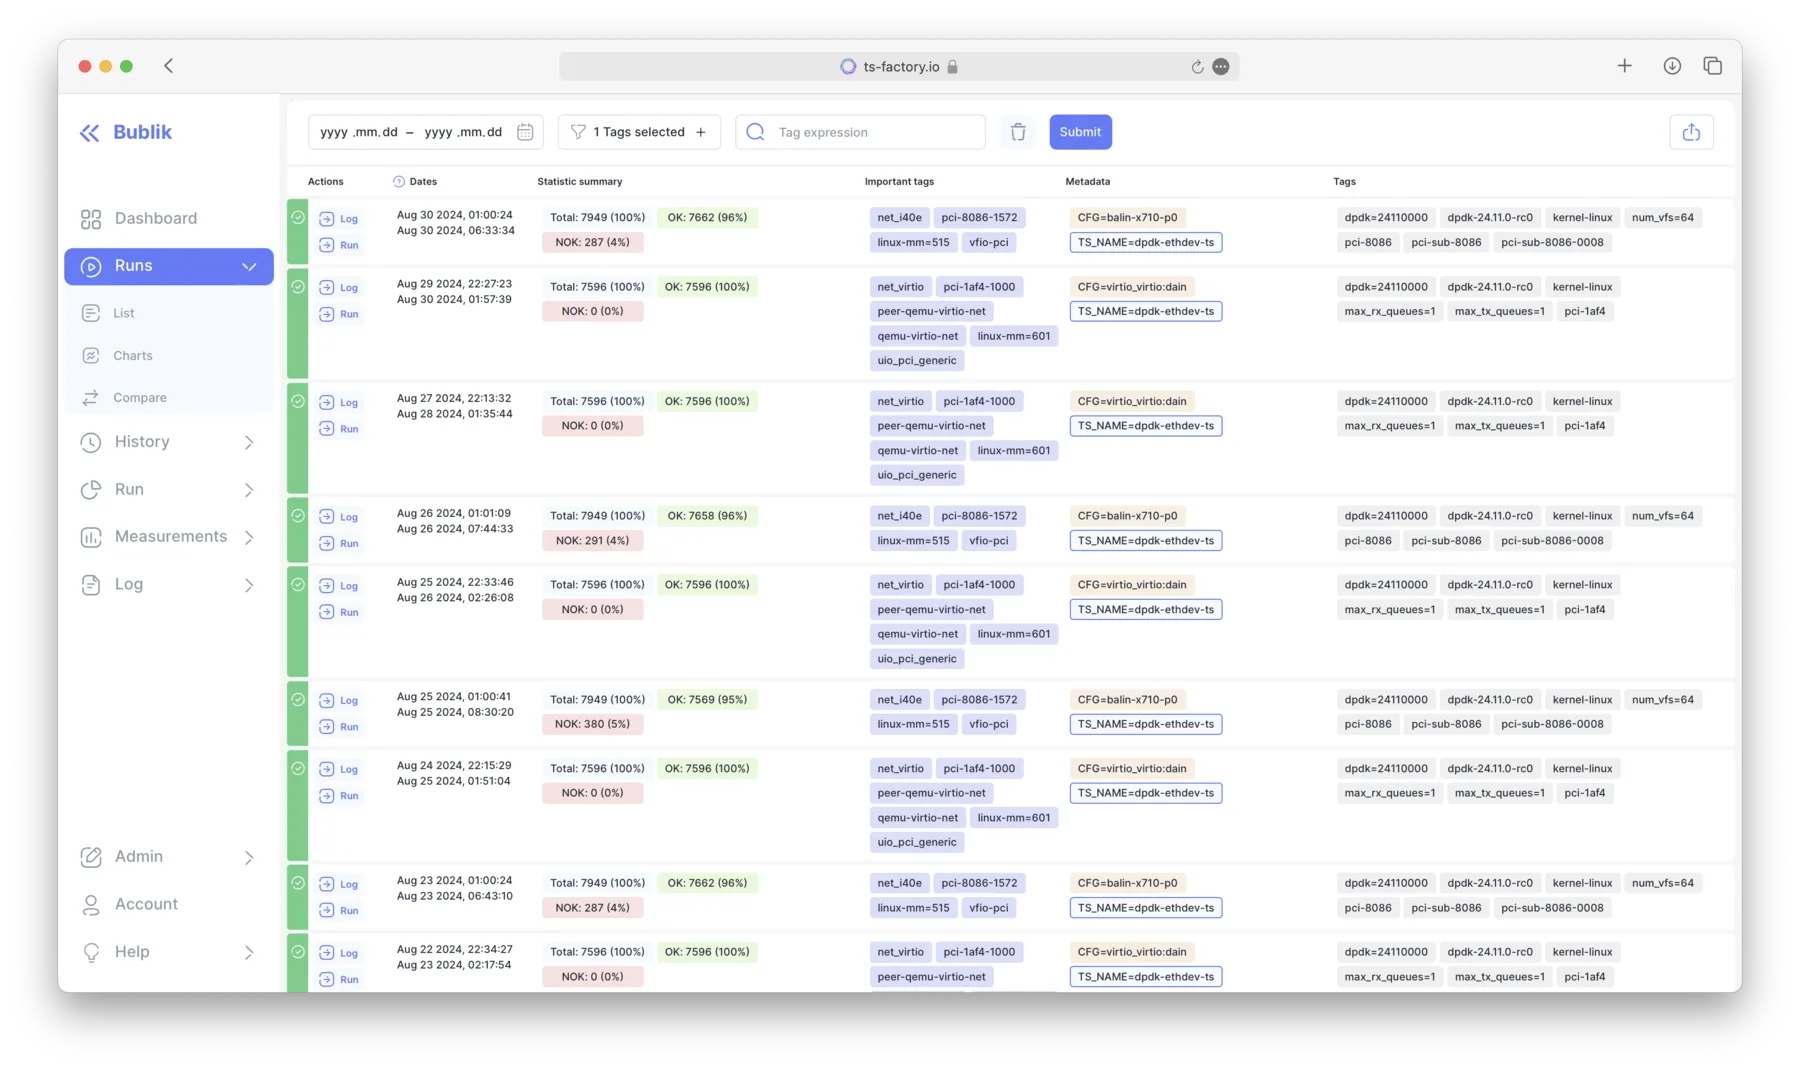The height and width of the screenshot is (1069, 1800).
Task: Open Dashboard via grid icon
Action: tap(91, 219)
